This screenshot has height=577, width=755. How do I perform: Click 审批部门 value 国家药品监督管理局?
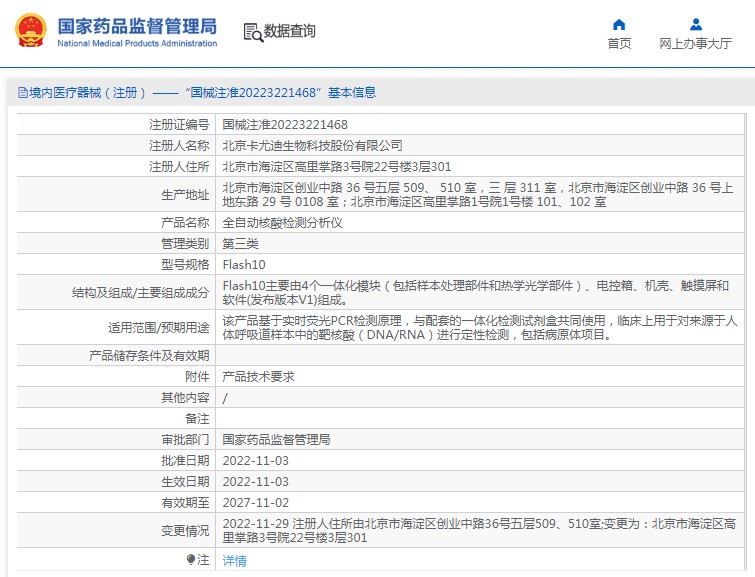coord(276,440)
